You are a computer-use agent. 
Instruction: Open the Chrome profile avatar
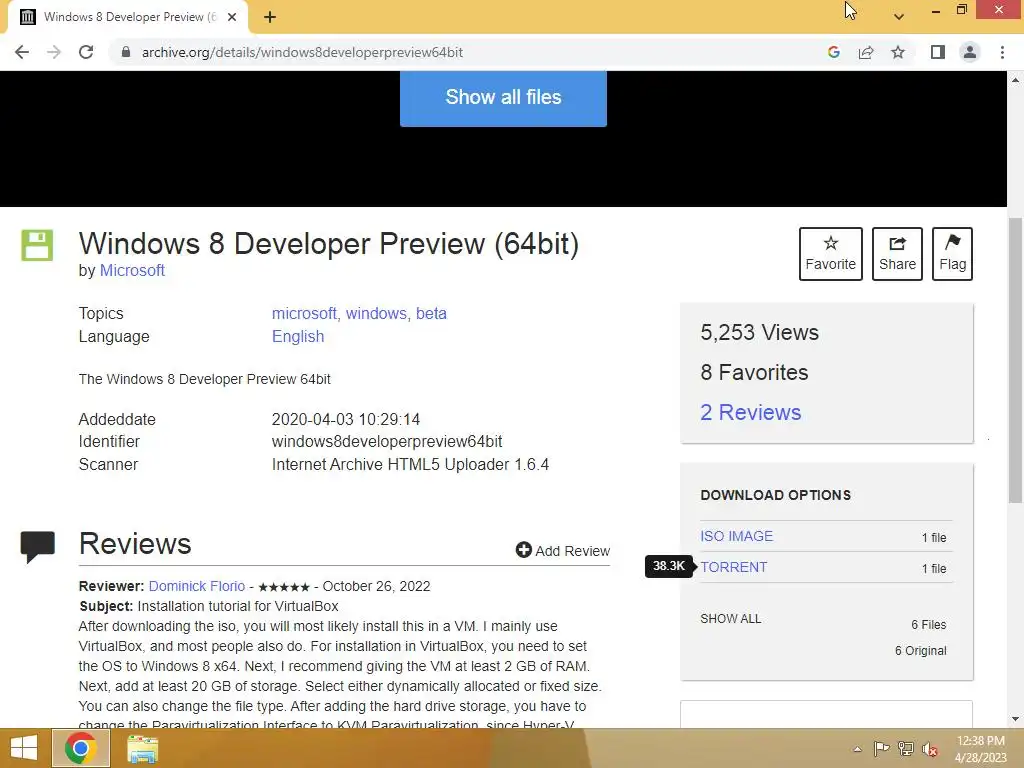970,52
